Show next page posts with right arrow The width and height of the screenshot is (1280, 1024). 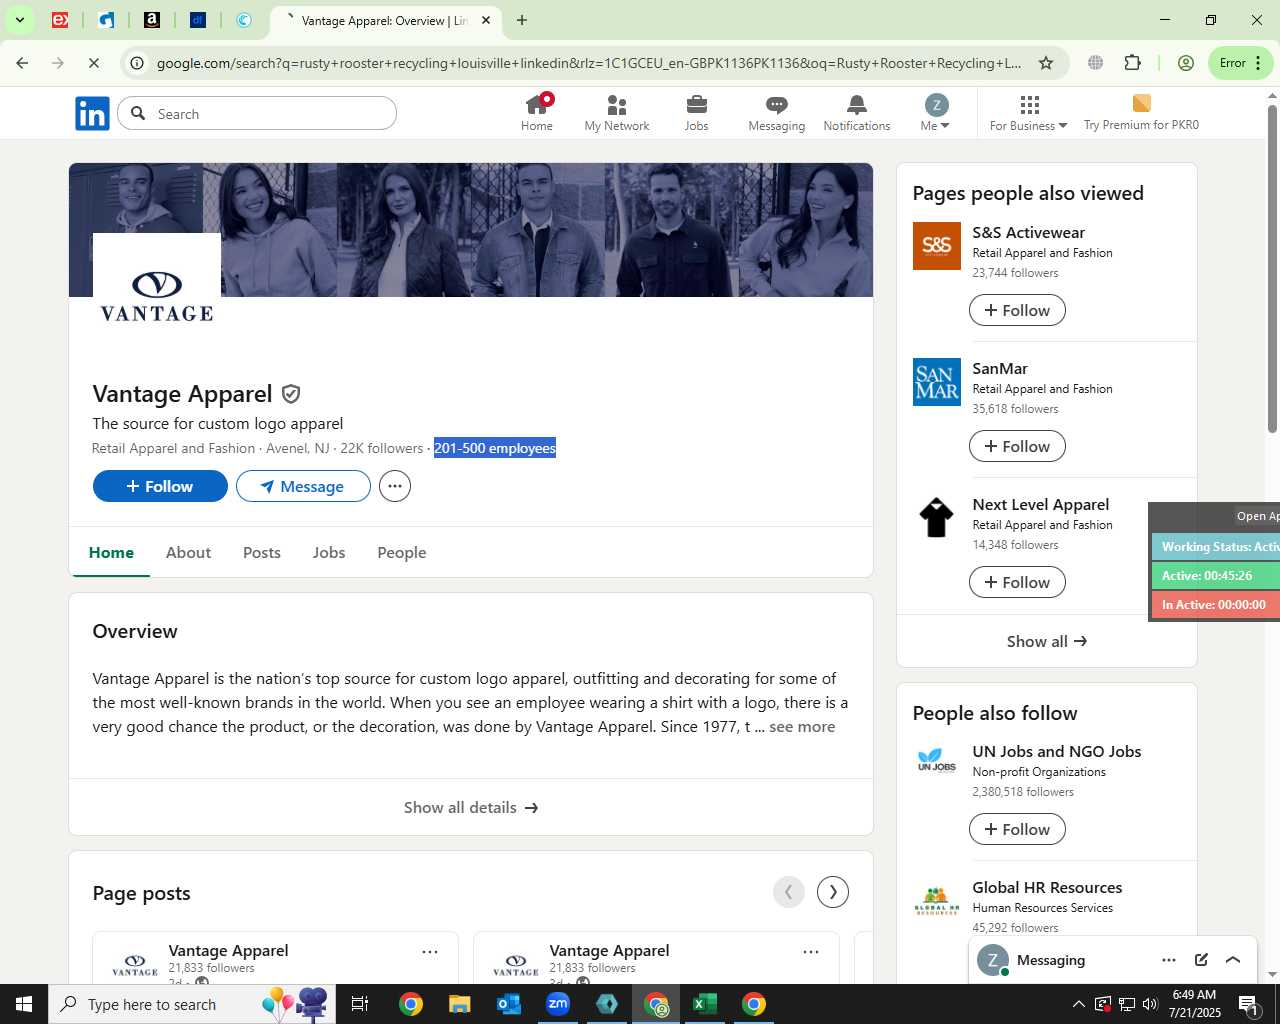click(833, 892)
